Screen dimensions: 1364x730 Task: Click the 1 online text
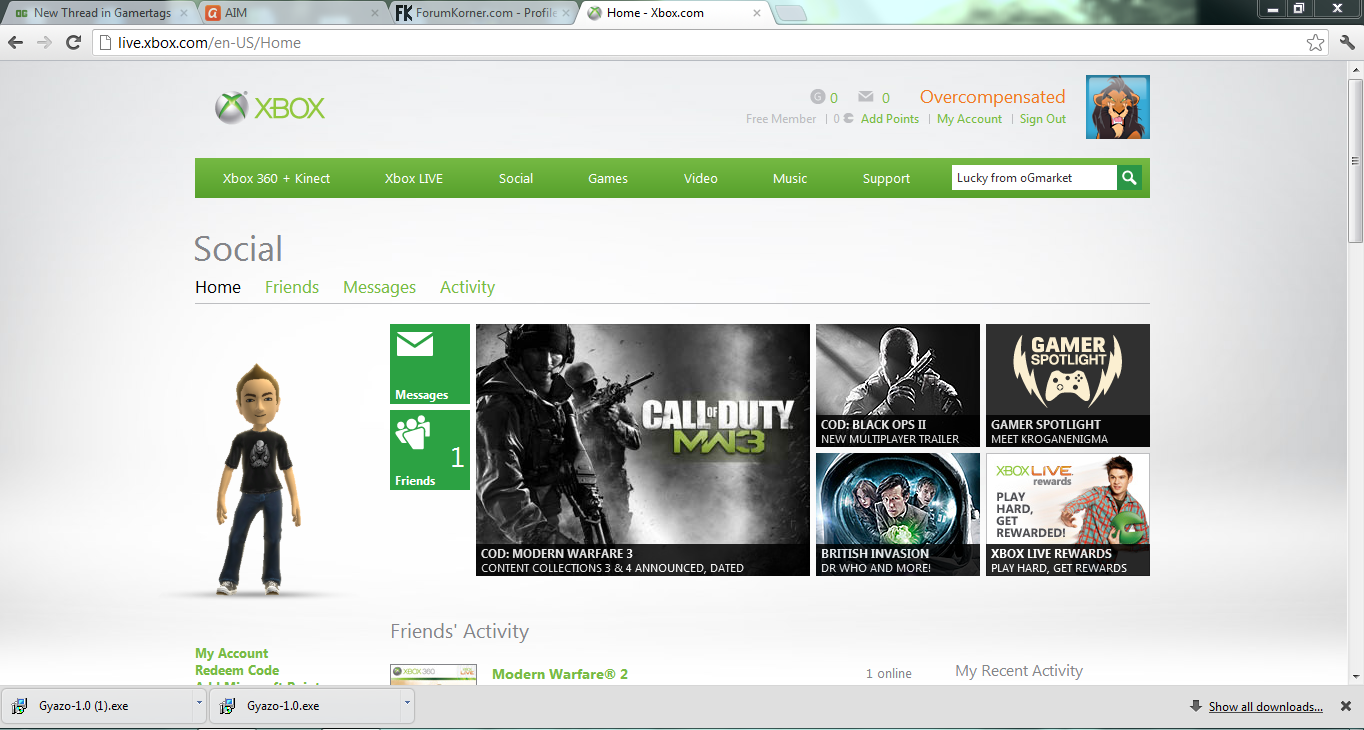pyautogui.click(x=889, y=674)
